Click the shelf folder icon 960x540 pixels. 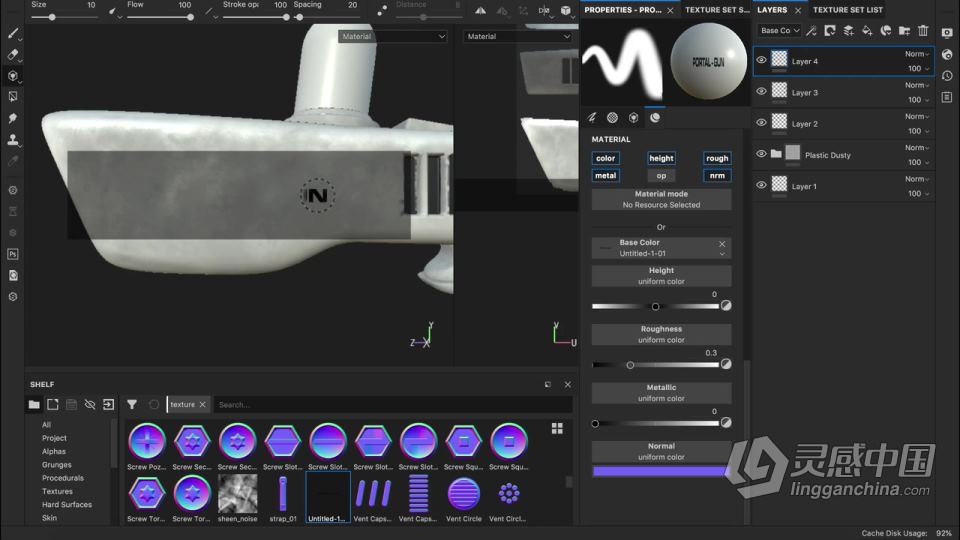(x=34, y=405)
